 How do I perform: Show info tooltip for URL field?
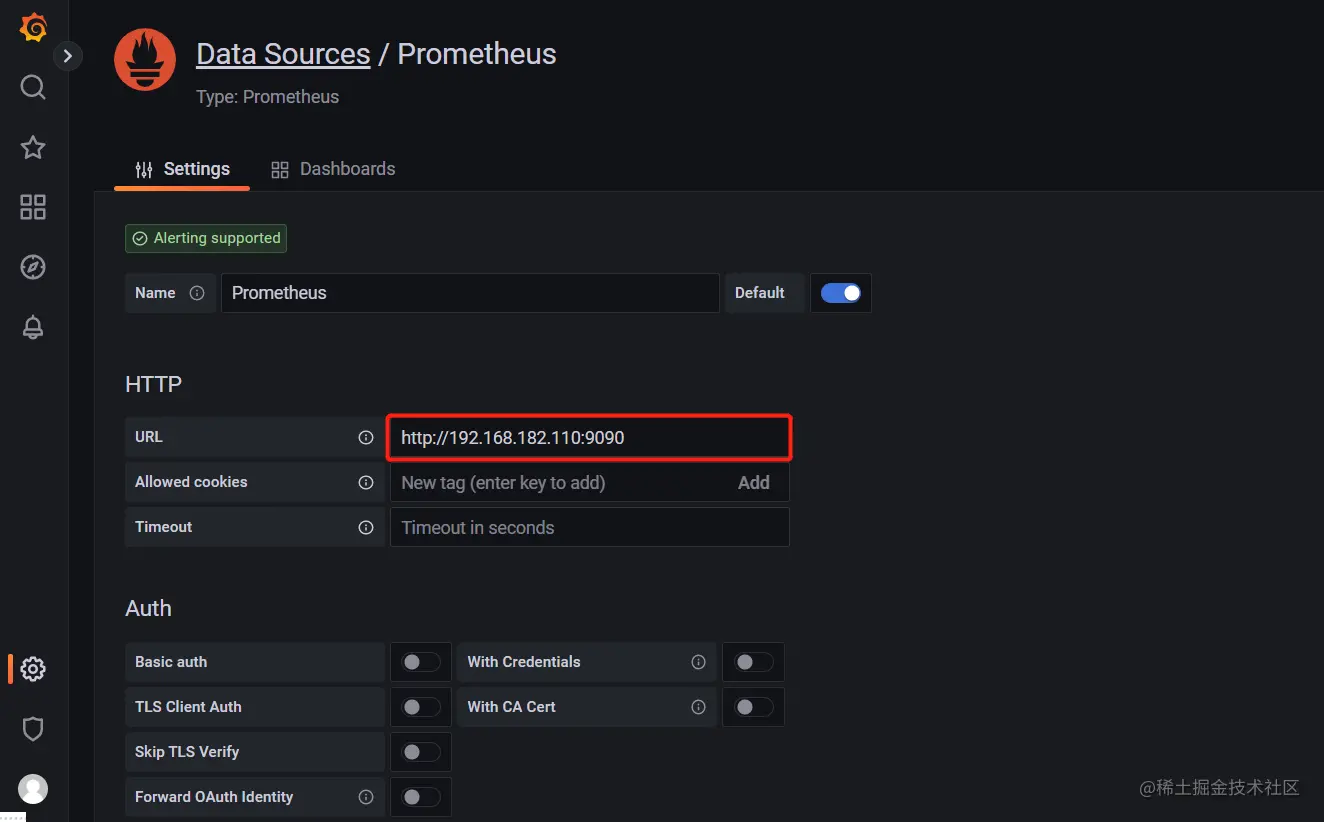366,438
